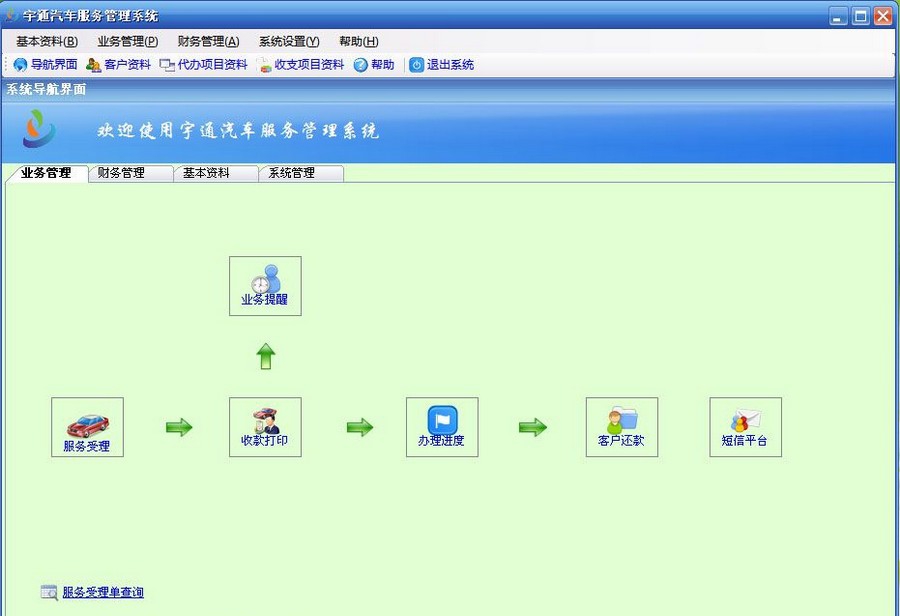
Task: Open the 基本资料(B) menu
Action: (x=44, y=41)
